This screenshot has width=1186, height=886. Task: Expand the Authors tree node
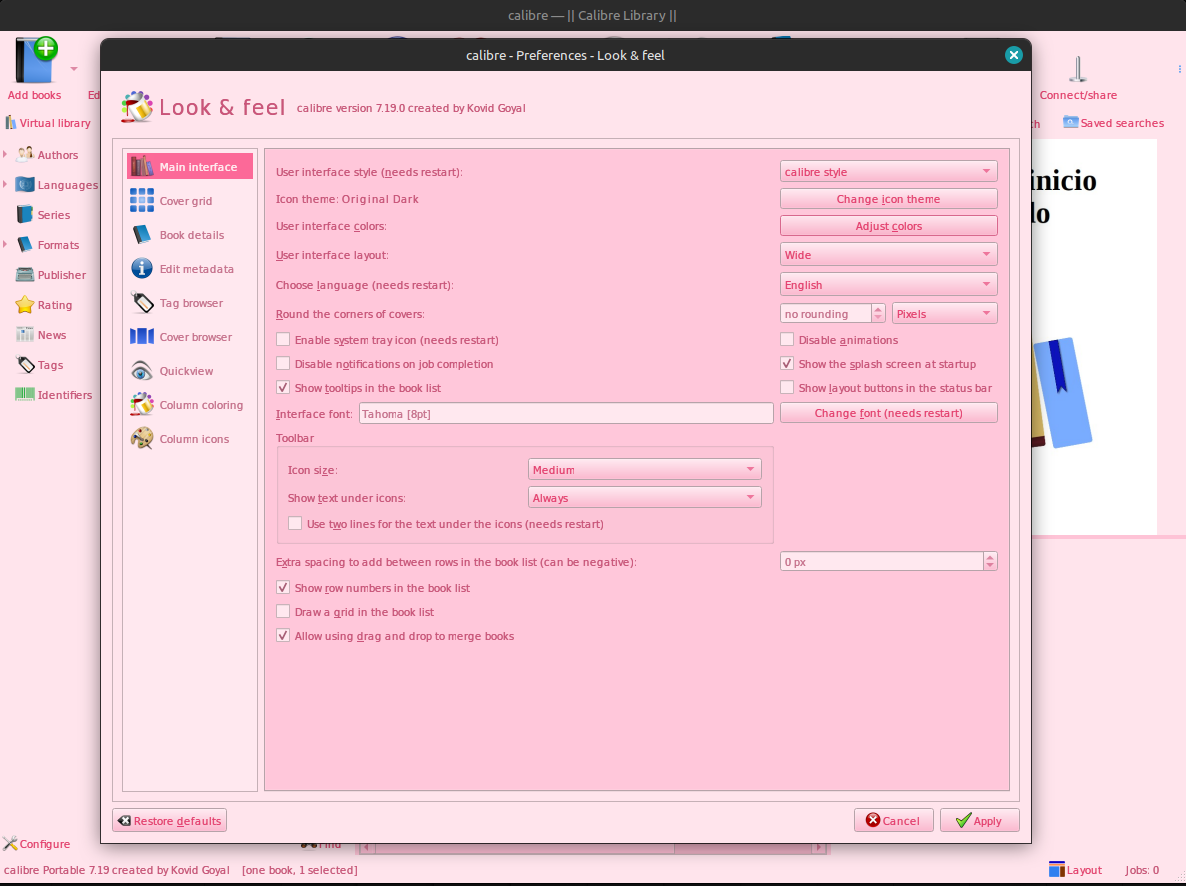coord(5,154)
